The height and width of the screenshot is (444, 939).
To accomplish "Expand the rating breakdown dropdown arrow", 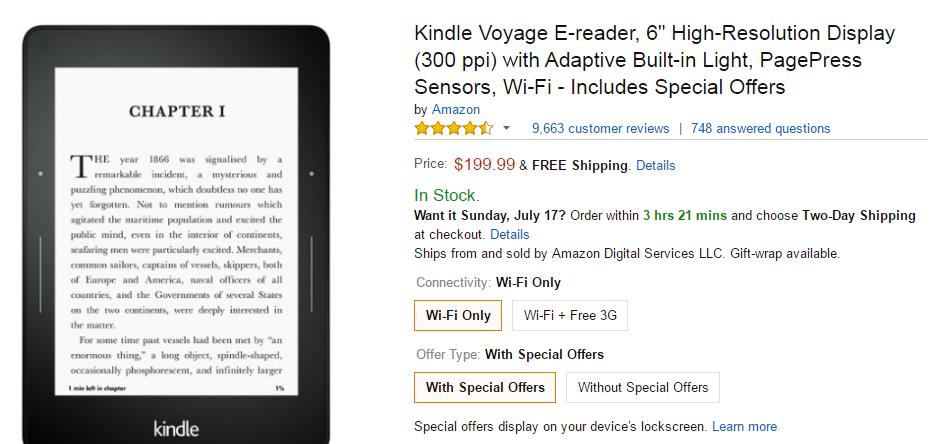I will click(x=506, y=128).
